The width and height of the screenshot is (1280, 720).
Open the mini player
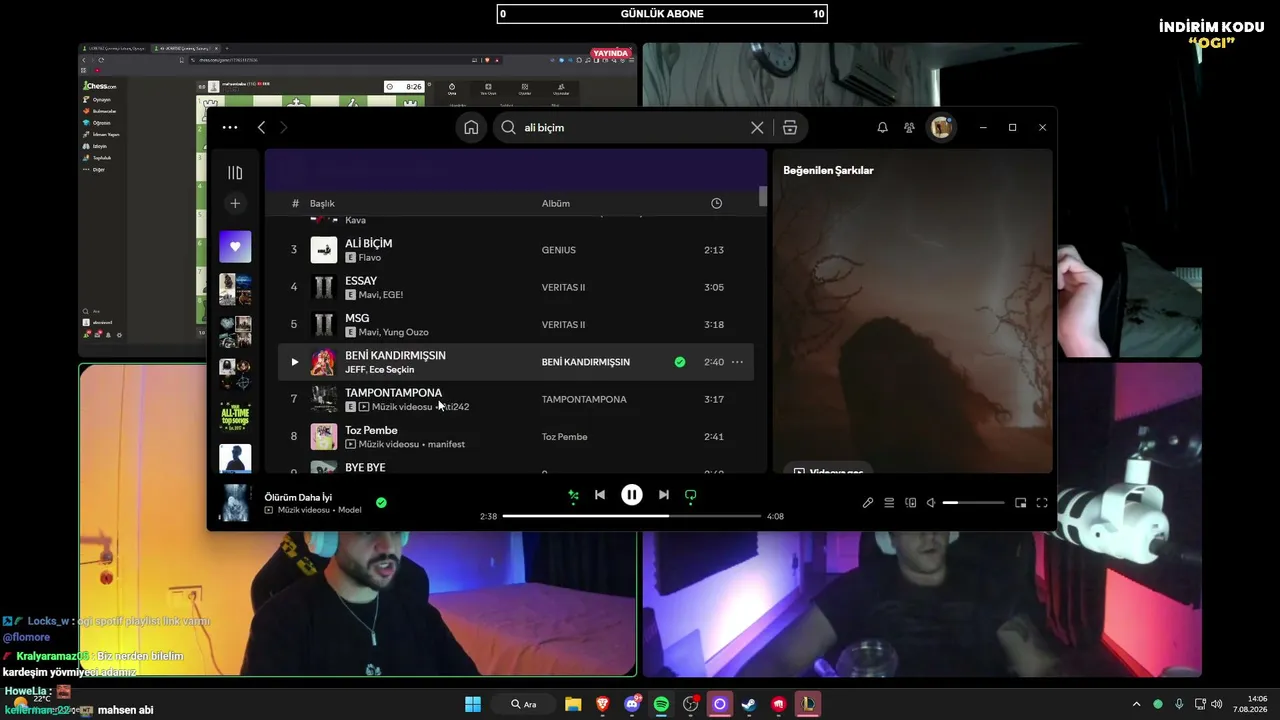coord(1021,503)
